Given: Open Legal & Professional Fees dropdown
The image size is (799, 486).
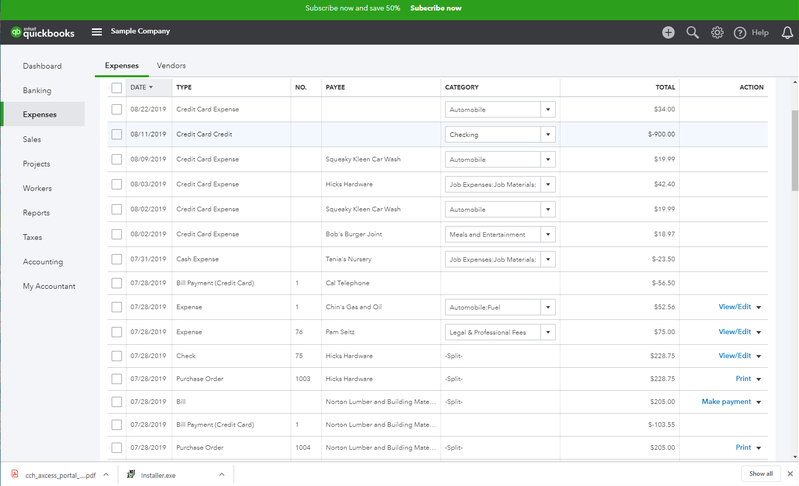Looking at the screenshot, I should [x=548, y=332].
